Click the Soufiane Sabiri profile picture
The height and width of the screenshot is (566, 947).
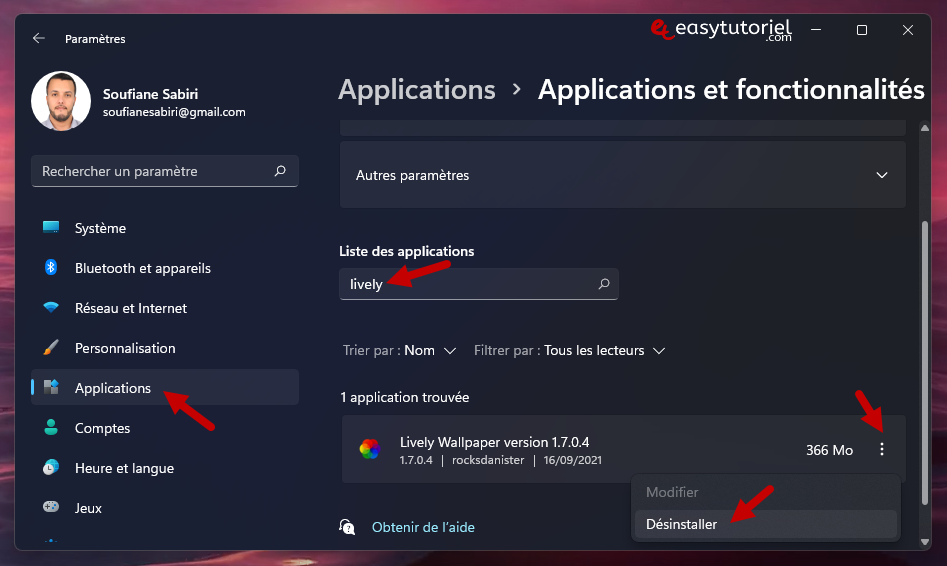[x=61, y=101]
